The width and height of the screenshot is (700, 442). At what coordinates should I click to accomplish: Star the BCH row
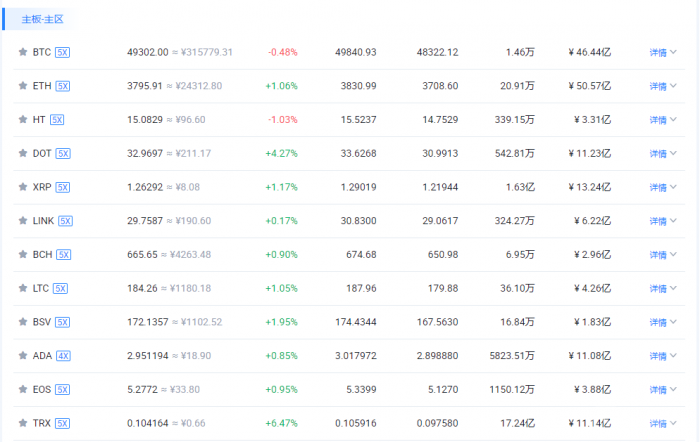[23, 254]
